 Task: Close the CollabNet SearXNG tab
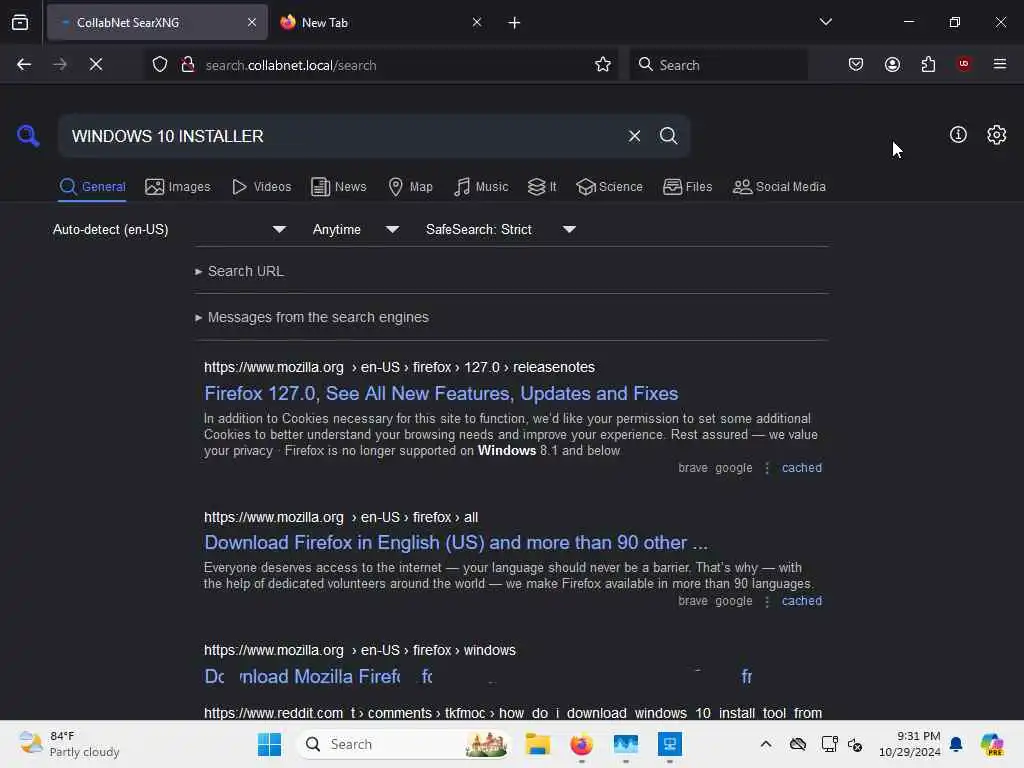coord(252,23)
